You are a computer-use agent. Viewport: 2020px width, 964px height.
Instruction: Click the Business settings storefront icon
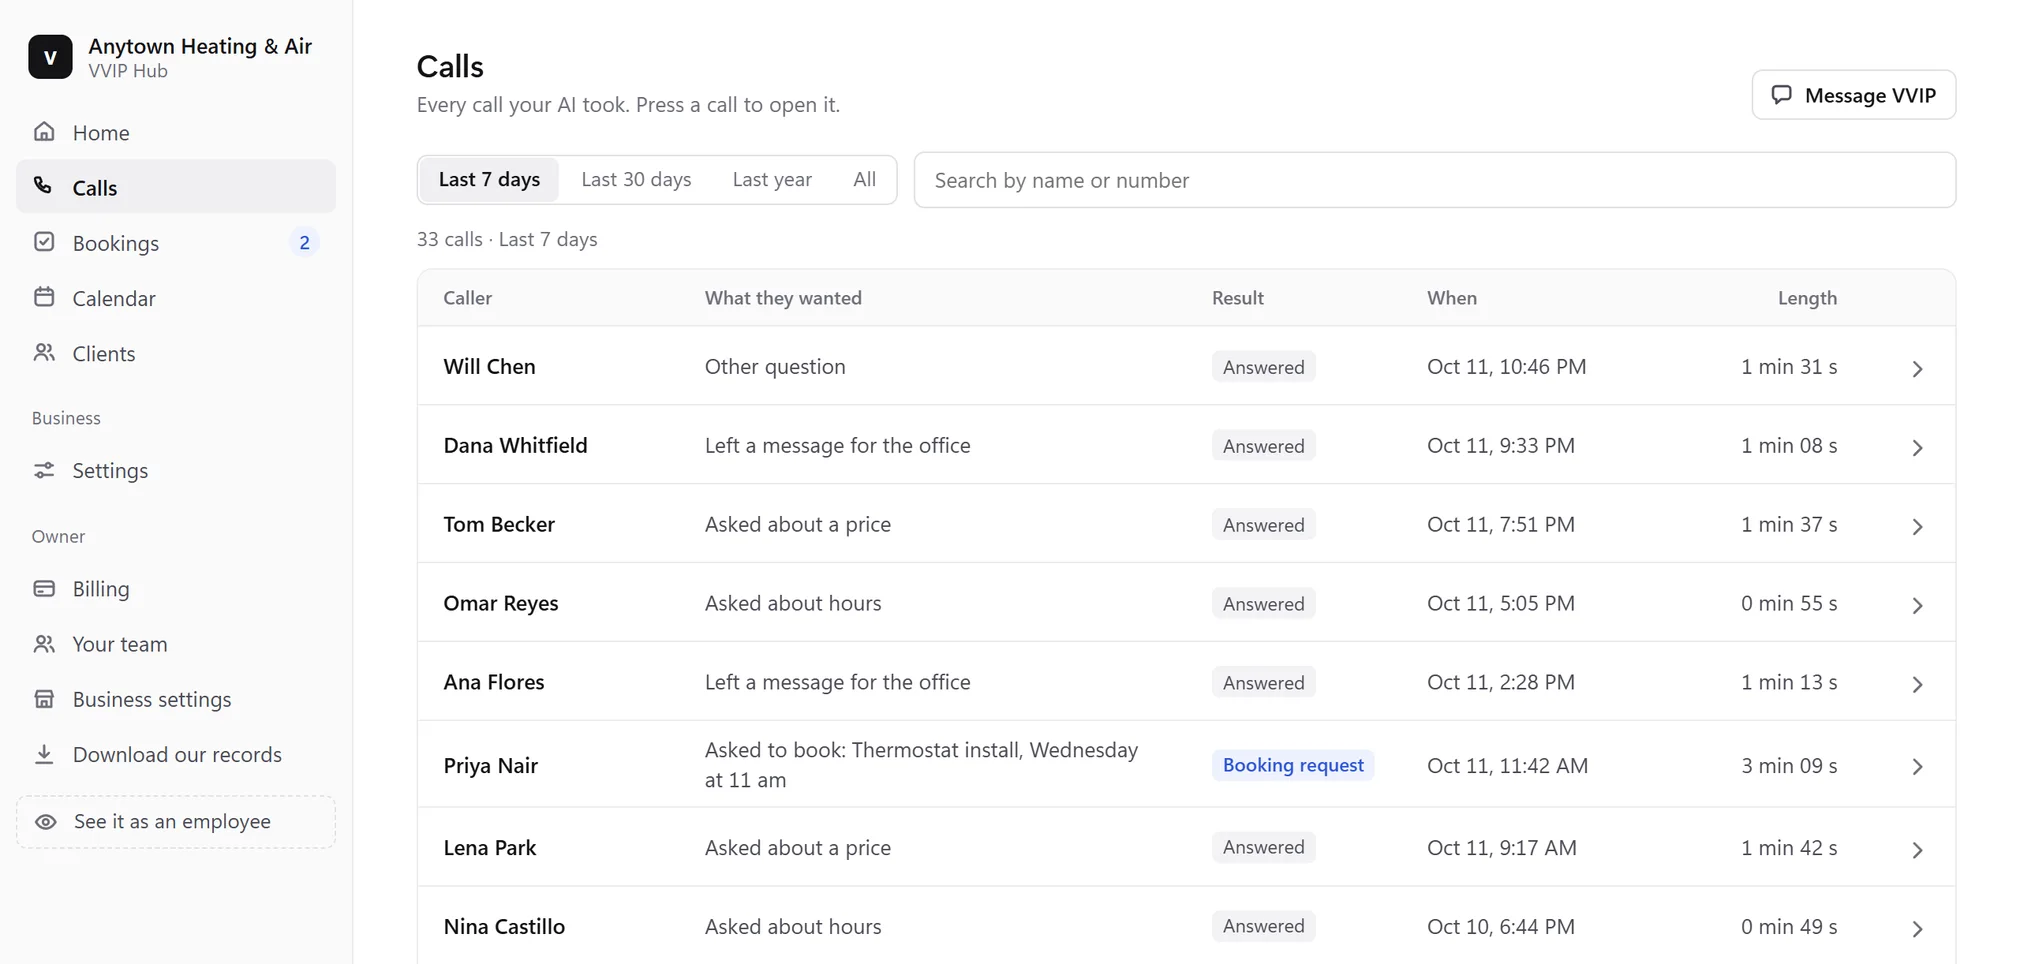pyautogui.click(x=44, y=699)
